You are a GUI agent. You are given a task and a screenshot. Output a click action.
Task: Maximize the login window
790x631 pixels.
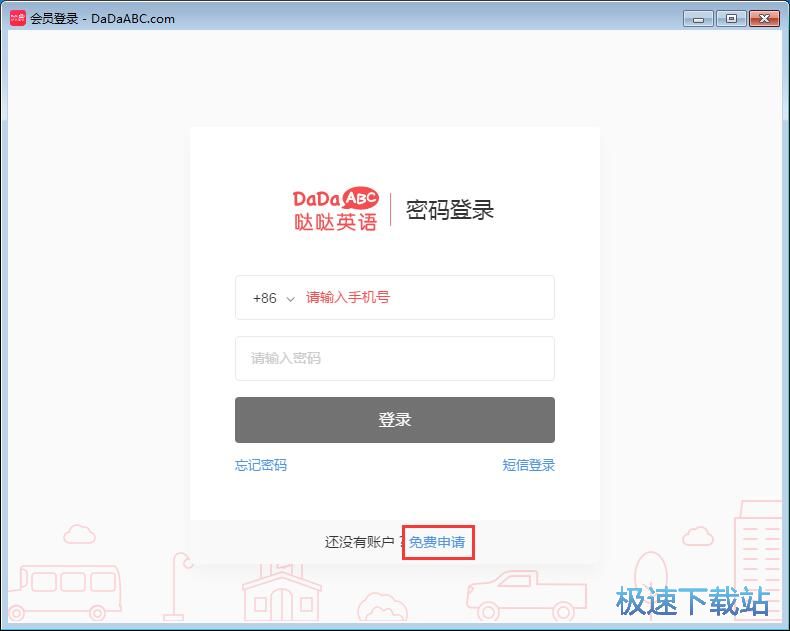click(x=731, y=19)
